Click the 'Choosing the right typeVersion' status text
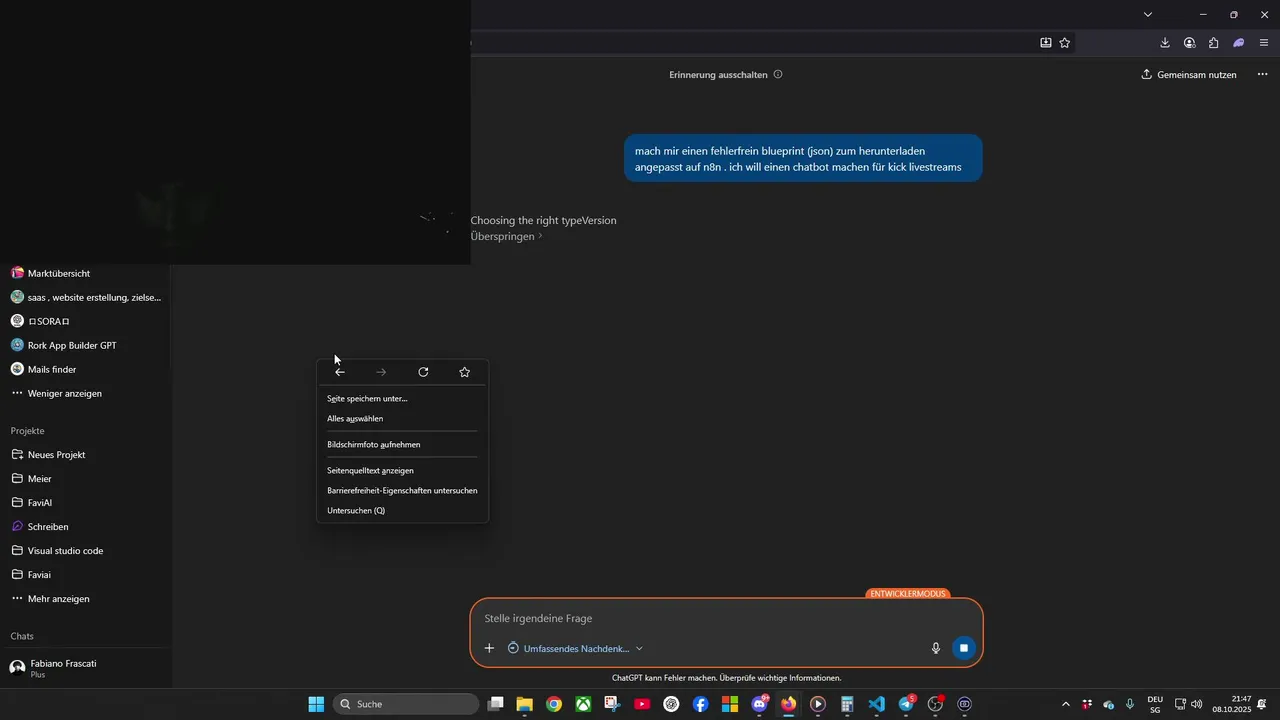The image size is (1280, 720). (543, 220)
